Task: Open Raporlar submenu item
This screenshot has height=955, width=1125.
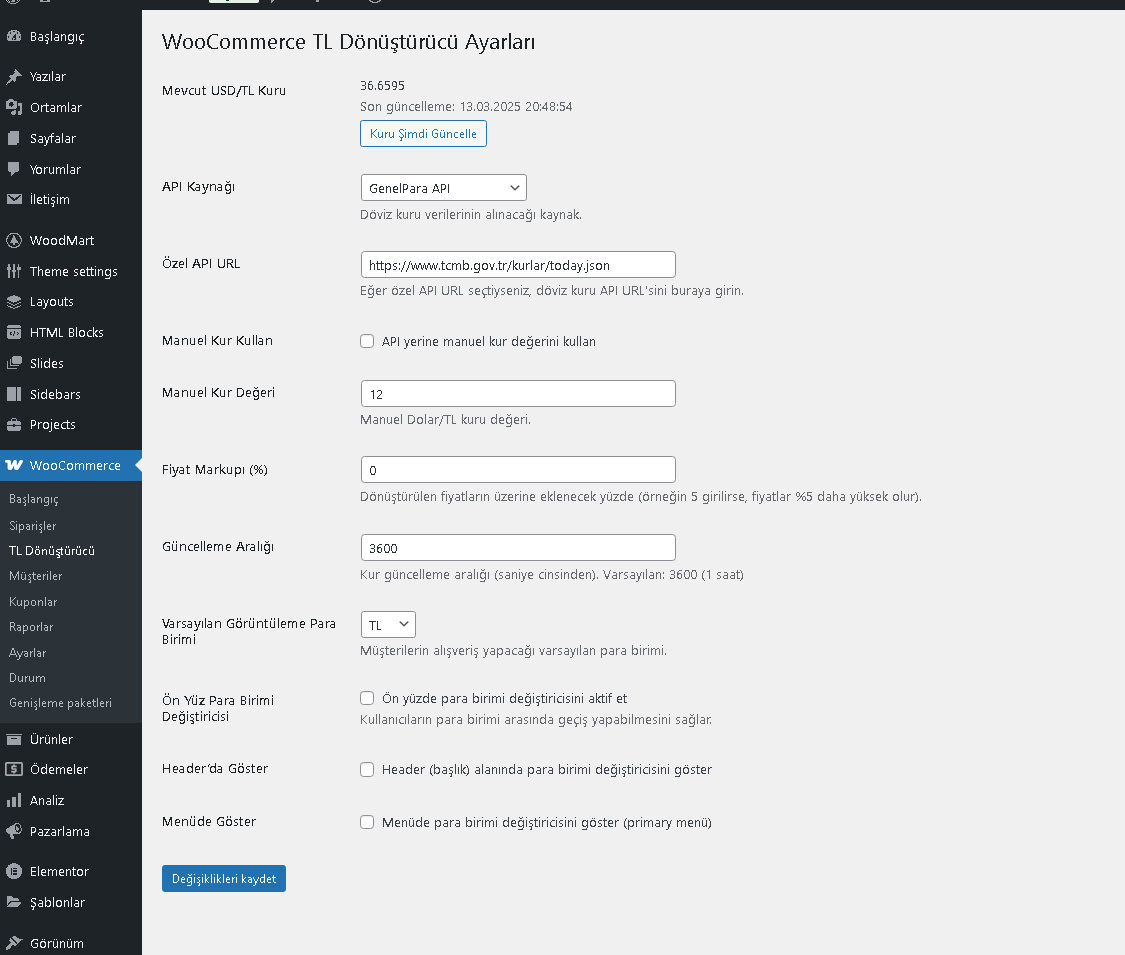Action: click(x=31, y=627)
